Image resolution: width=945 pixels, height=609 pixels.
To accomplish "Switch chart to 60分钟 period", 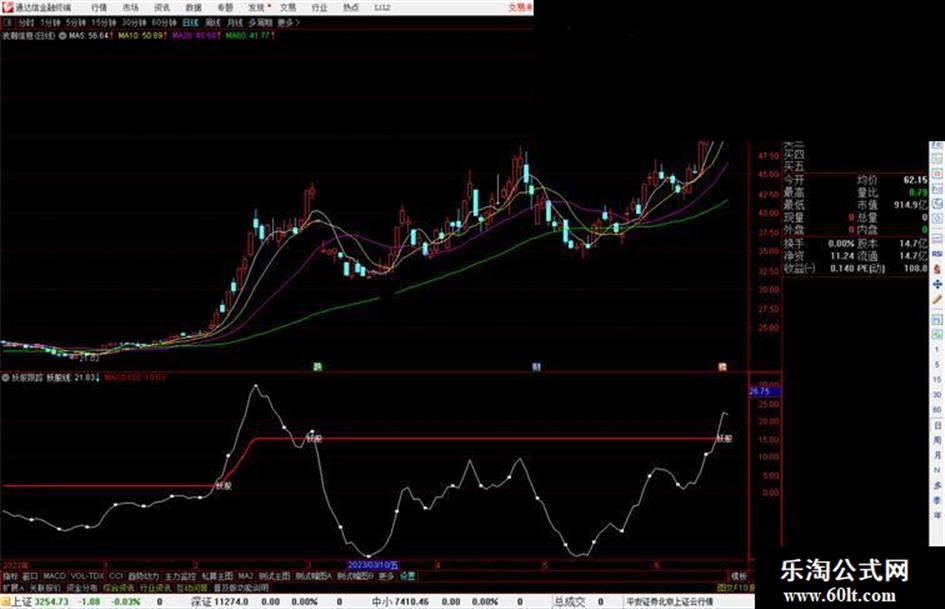I will pos(163,23).
